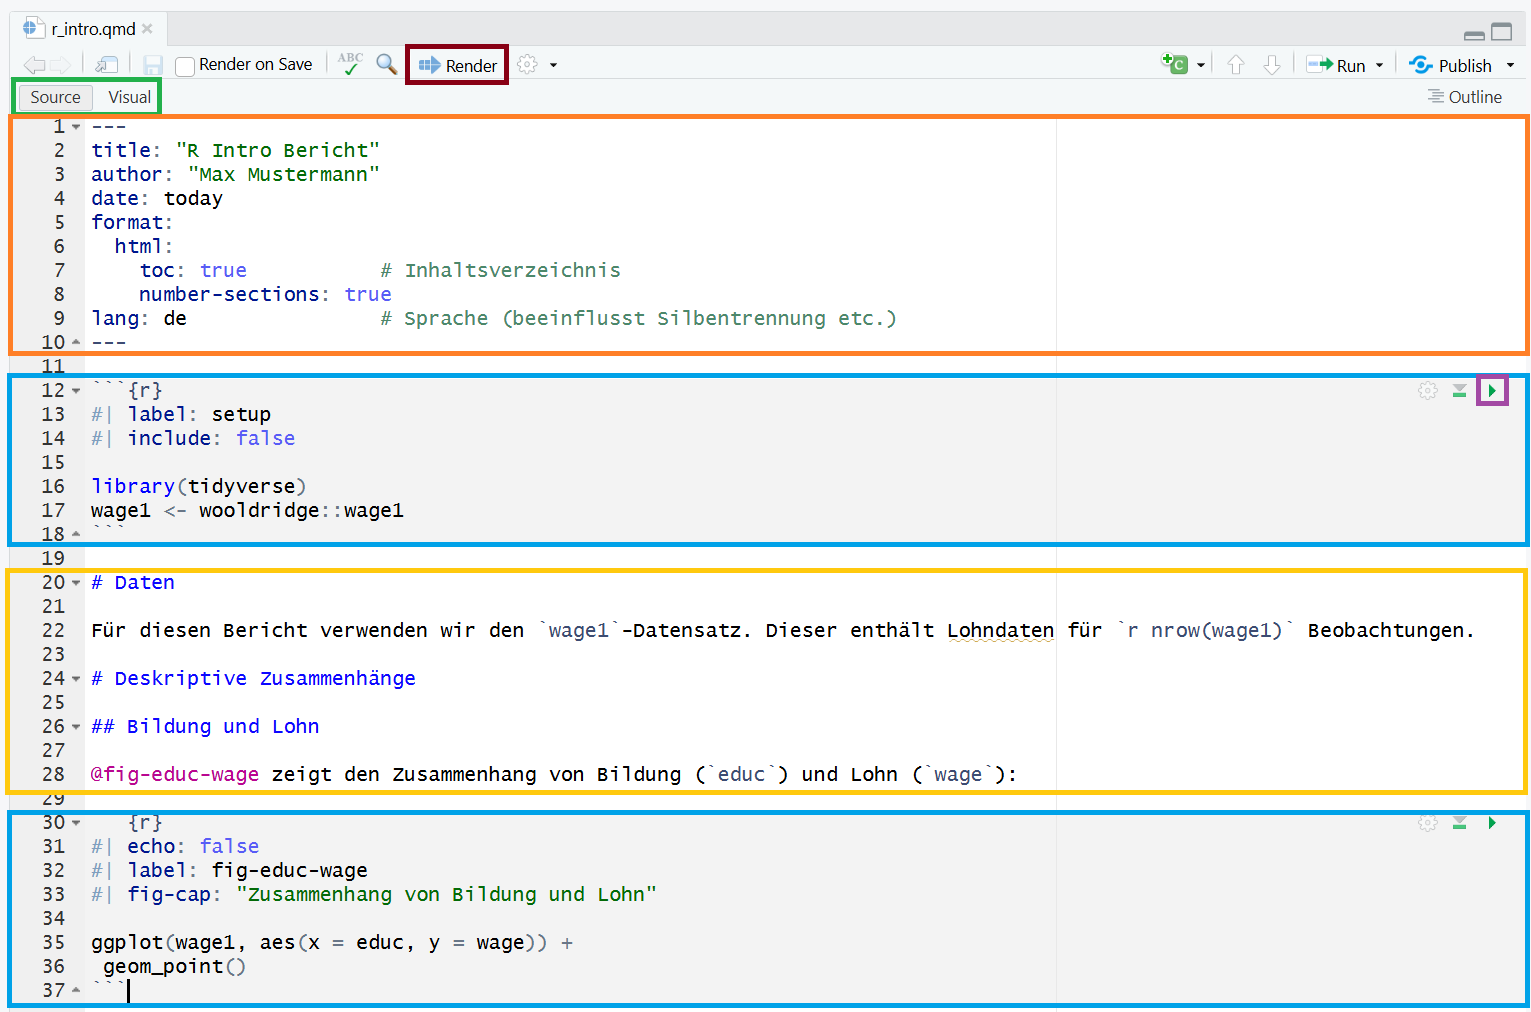Expand the settings gear dropdown arrow
This screenshot has height=1012, width=1531.
pos(553,66)
